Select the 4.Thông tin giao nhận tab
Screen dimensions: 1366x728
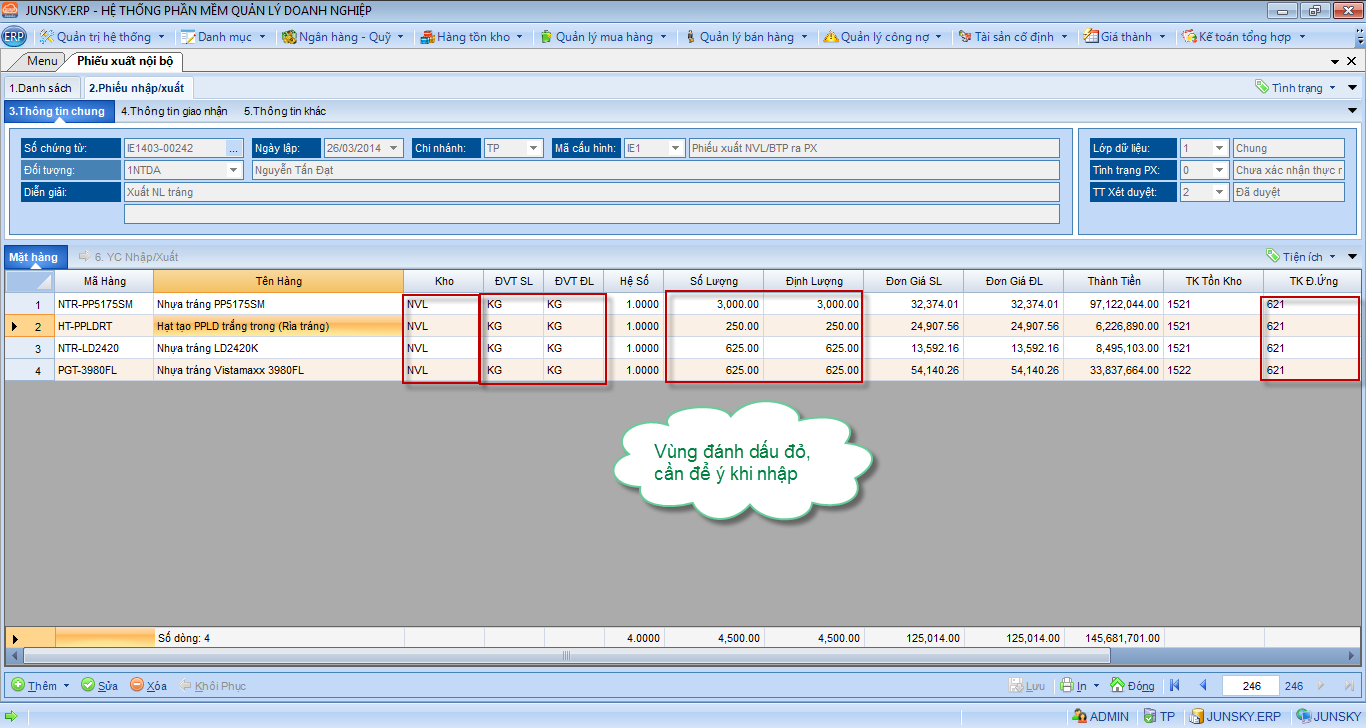click(x=174, y=111)
